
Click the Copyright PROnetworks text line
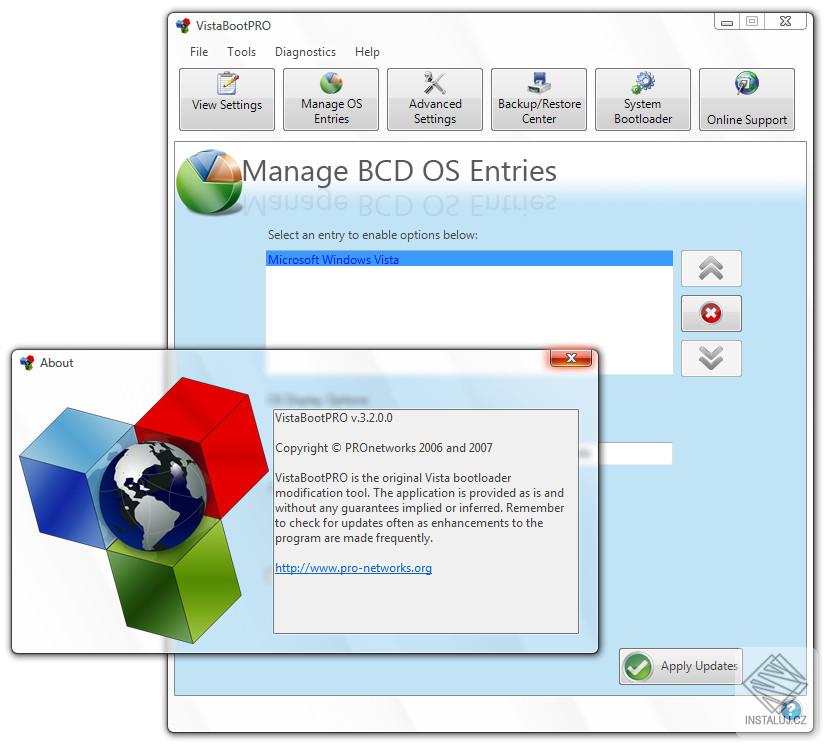pyautogui.click(x=384, y=448)
